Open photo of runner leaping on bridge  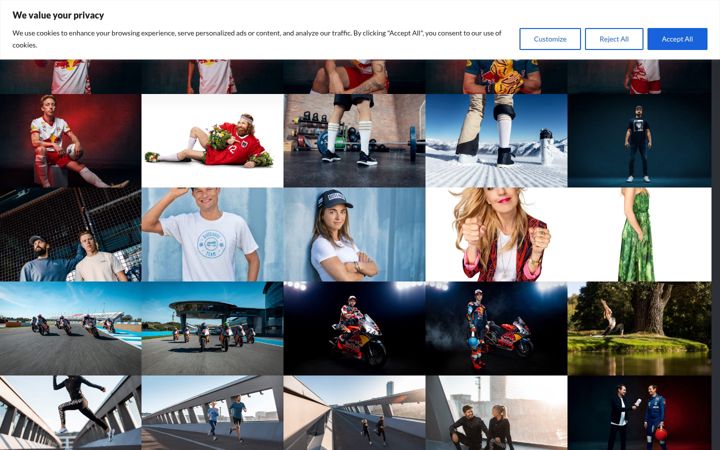pos(70,413)
